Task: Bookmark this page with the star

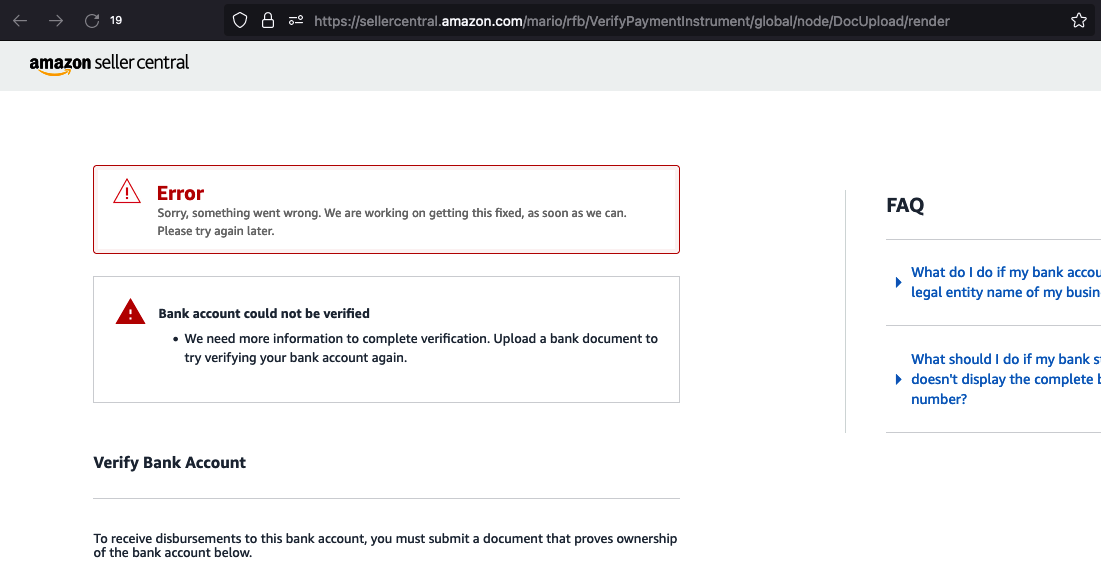Action: 1079,21
